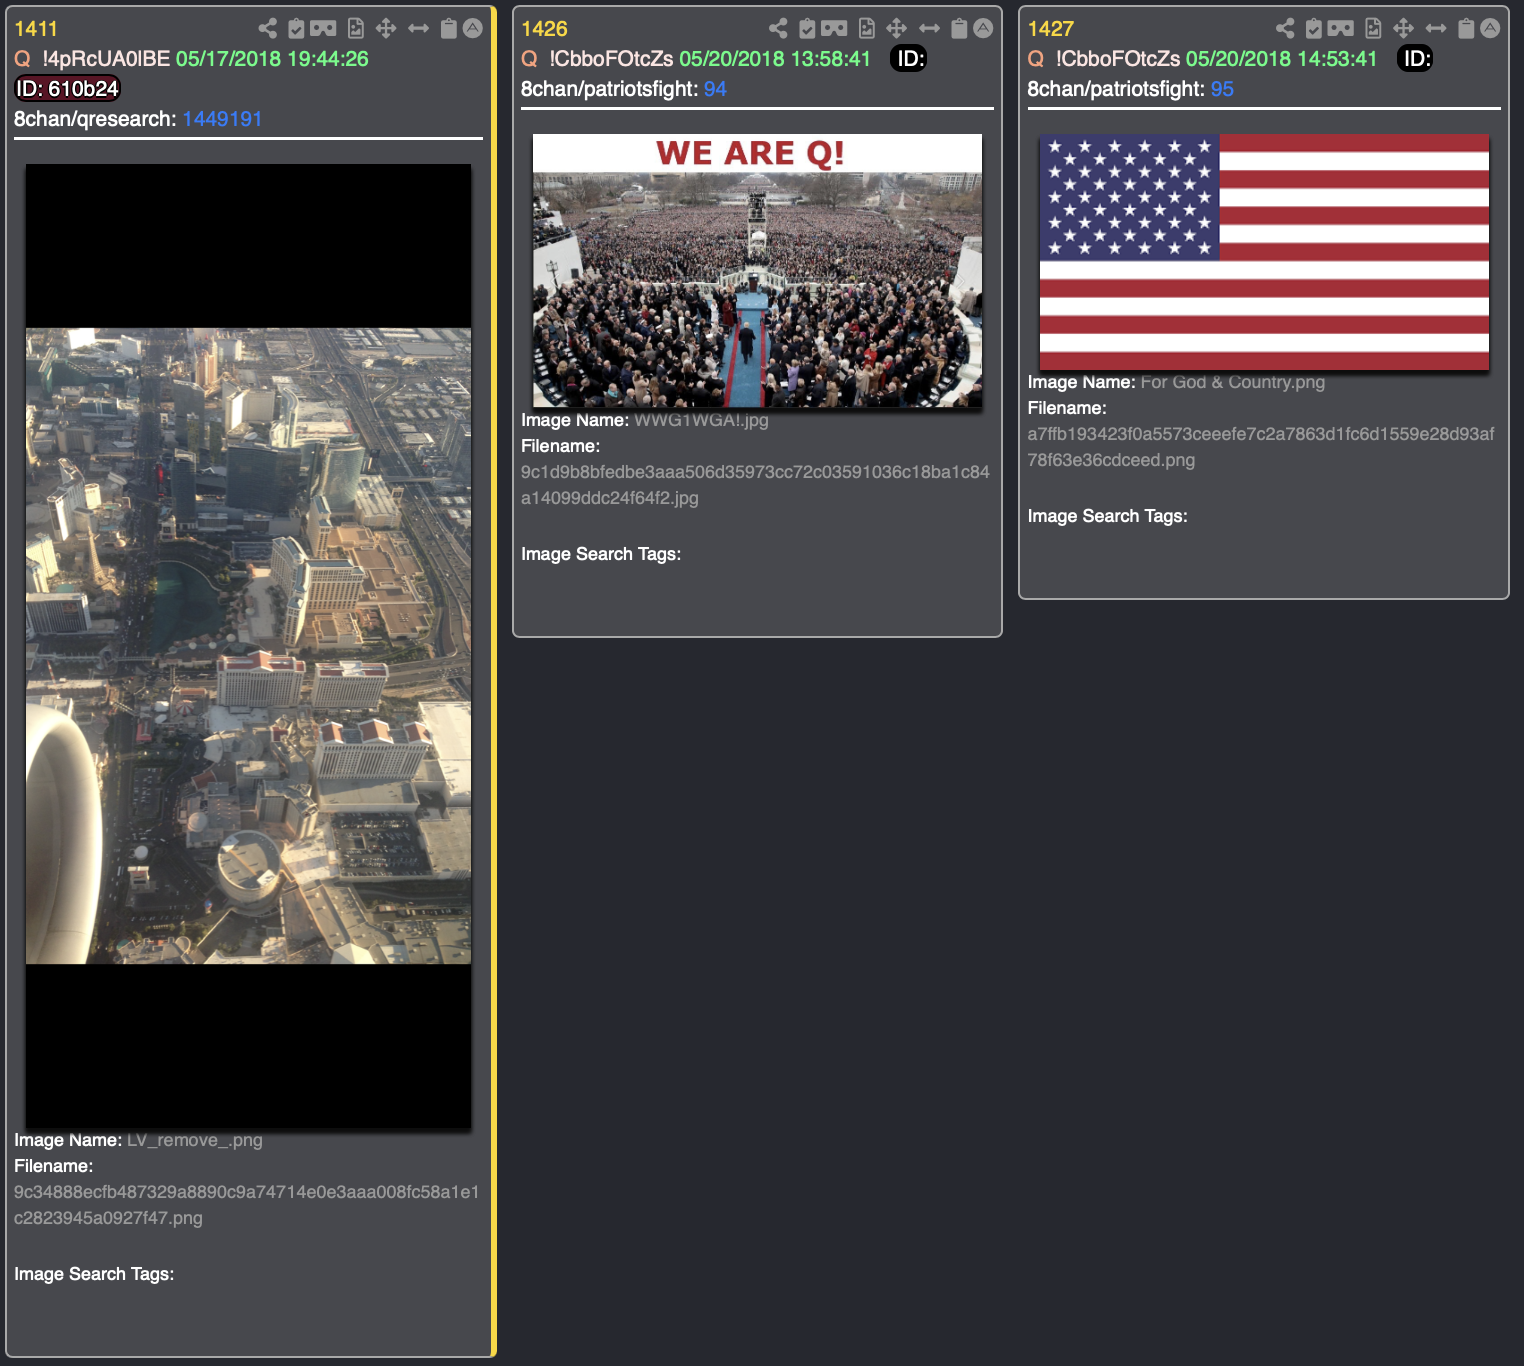Click post number 1411
The width and height of the screenshot is (1524, 1366).
pyautogui.click(x=36, y=29)
